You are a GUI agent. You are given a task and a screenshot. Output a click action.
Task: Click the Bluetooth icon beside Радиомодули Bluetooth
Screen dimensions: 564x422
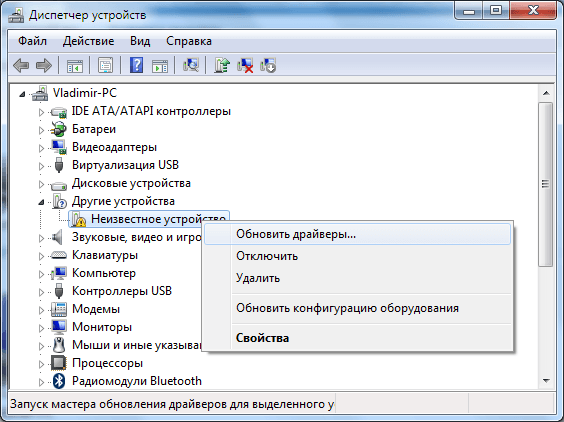[x=59, y=381]
